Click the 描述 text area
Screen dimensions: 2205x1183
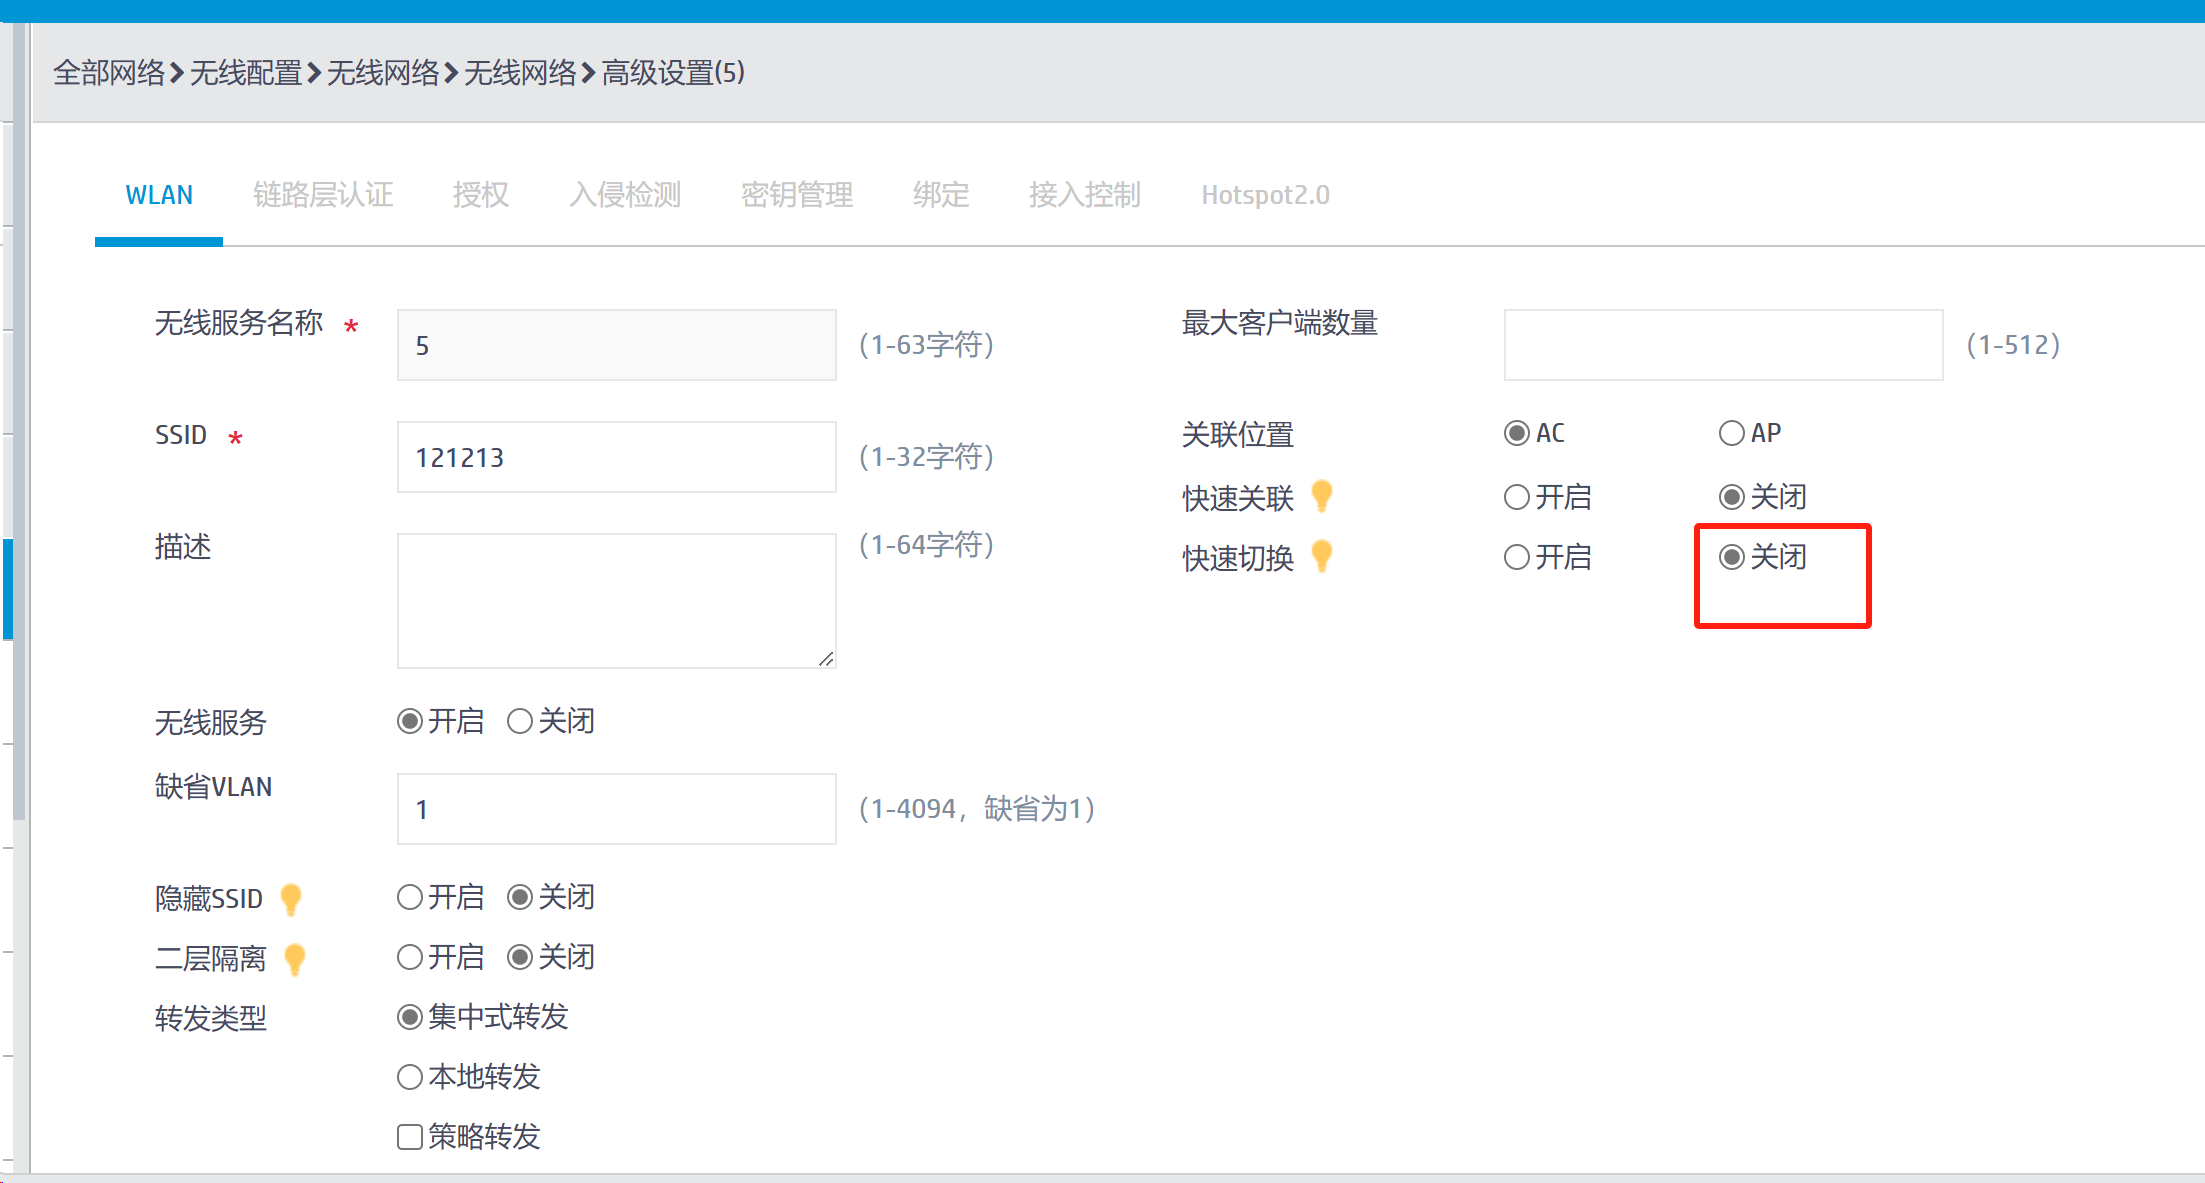[x=616, y=600]
